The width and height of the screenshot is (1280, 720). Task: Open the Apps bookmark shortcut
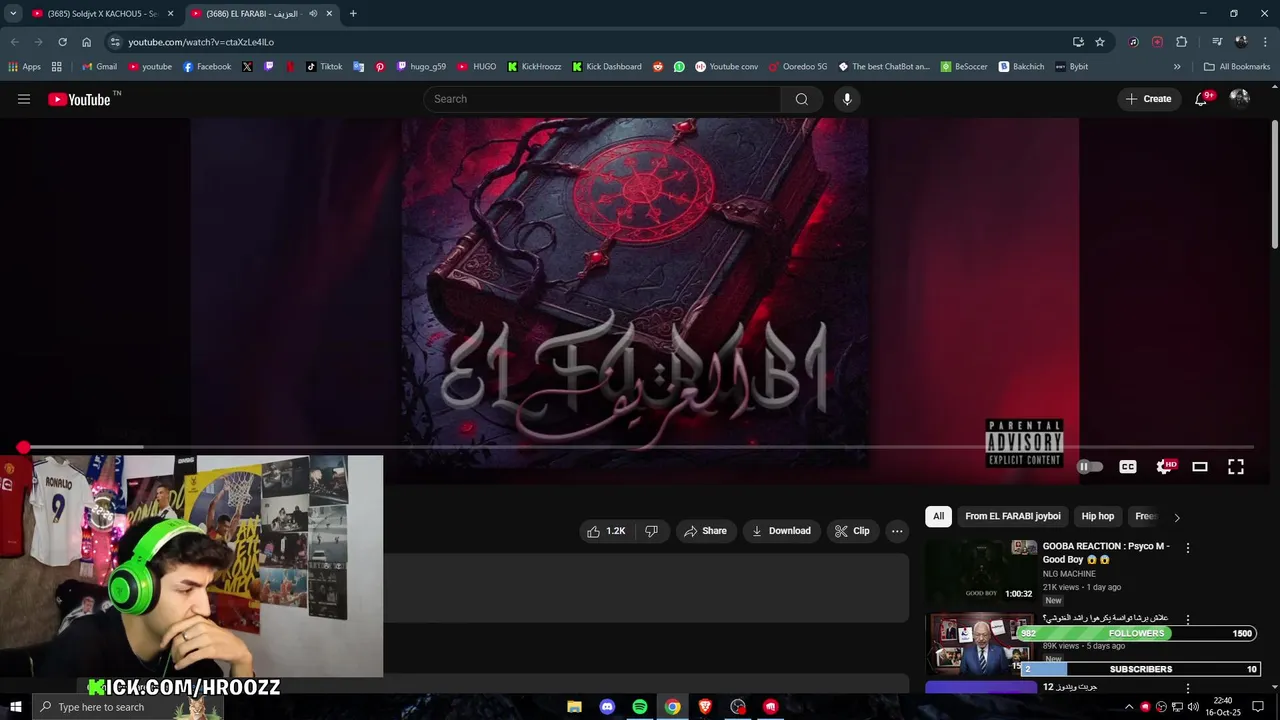tap(24, 67)
